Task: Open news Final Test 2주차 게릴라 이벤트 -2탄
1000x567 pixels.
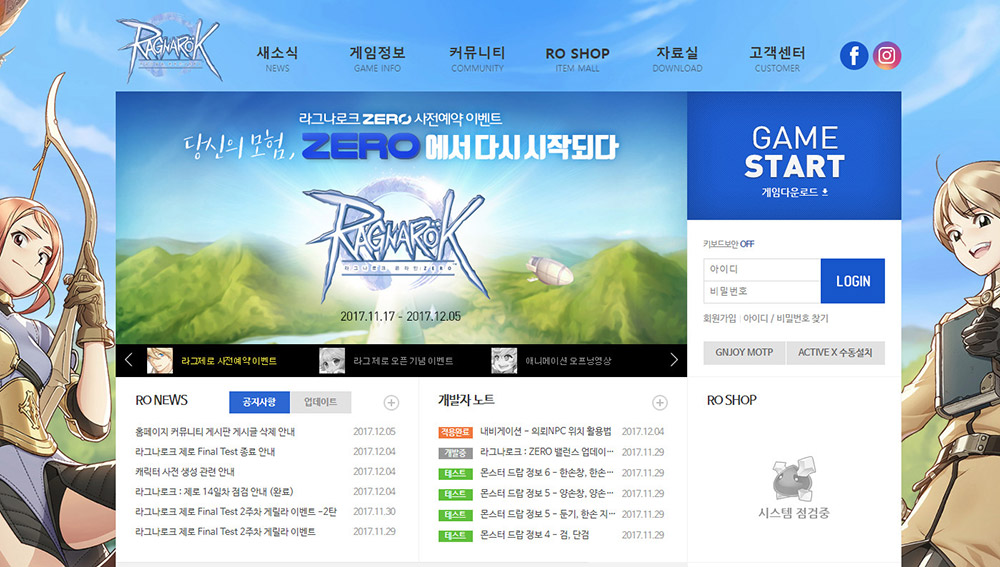Action: [235, 512]
